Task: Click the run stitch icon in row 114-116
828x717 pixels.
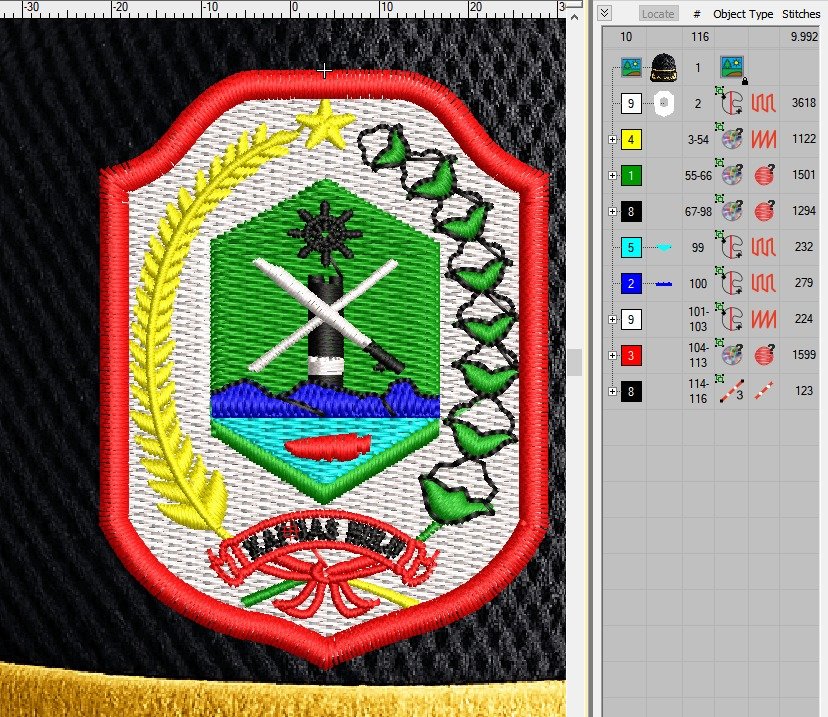Action: (764, 391)
